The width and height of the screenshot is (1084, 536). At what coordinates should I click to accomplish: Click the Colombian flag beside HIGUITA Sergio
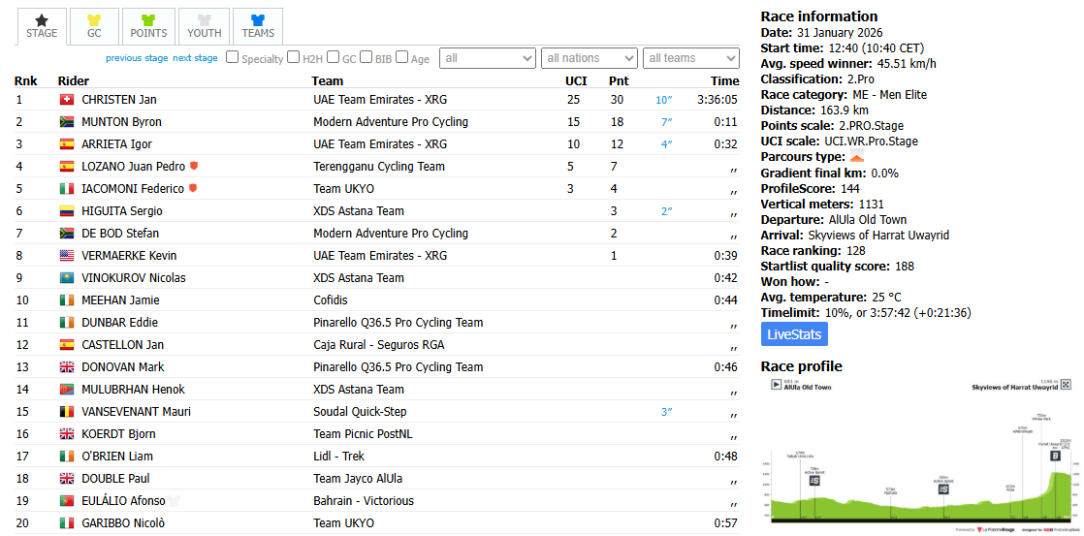coord(67,211)
